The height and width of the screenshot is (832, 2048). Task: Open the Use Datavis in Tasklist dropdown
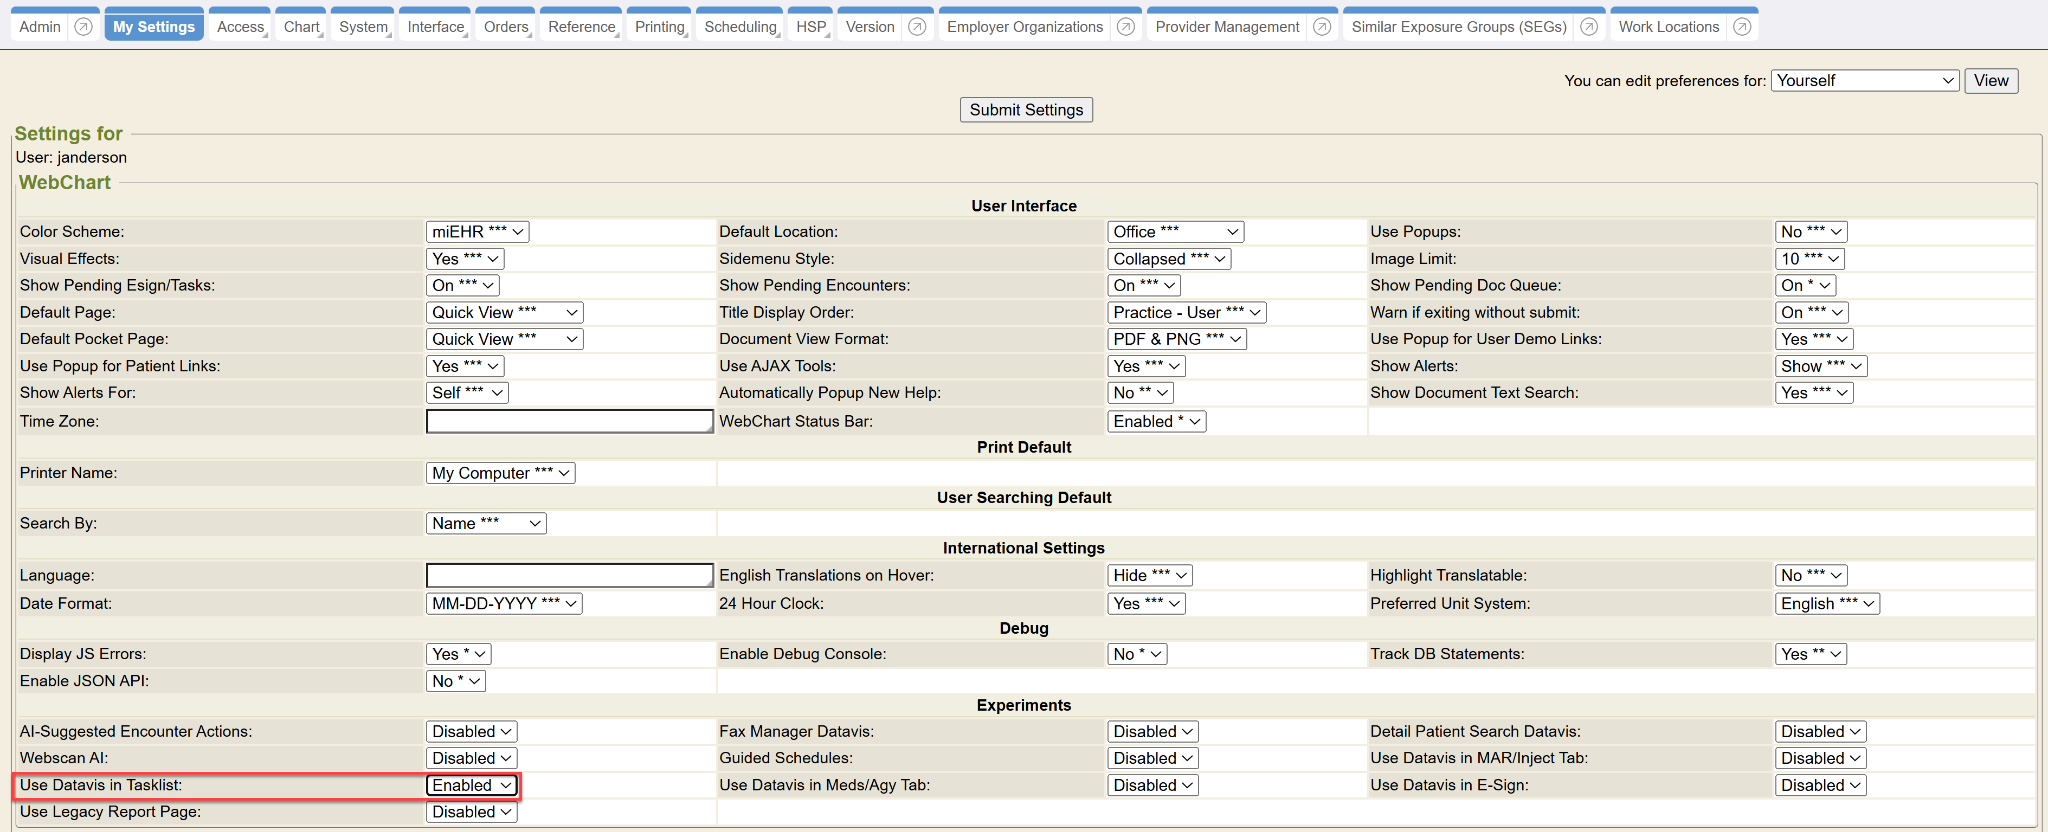coord(472,785)
